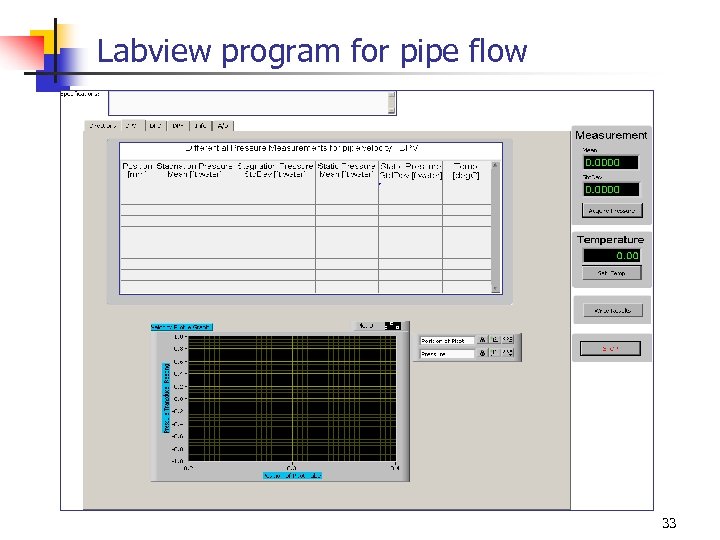This screenshot has height=540, width=720.
Task: Click the Plot 0 label in the plot legend
Action: (366, 326)
